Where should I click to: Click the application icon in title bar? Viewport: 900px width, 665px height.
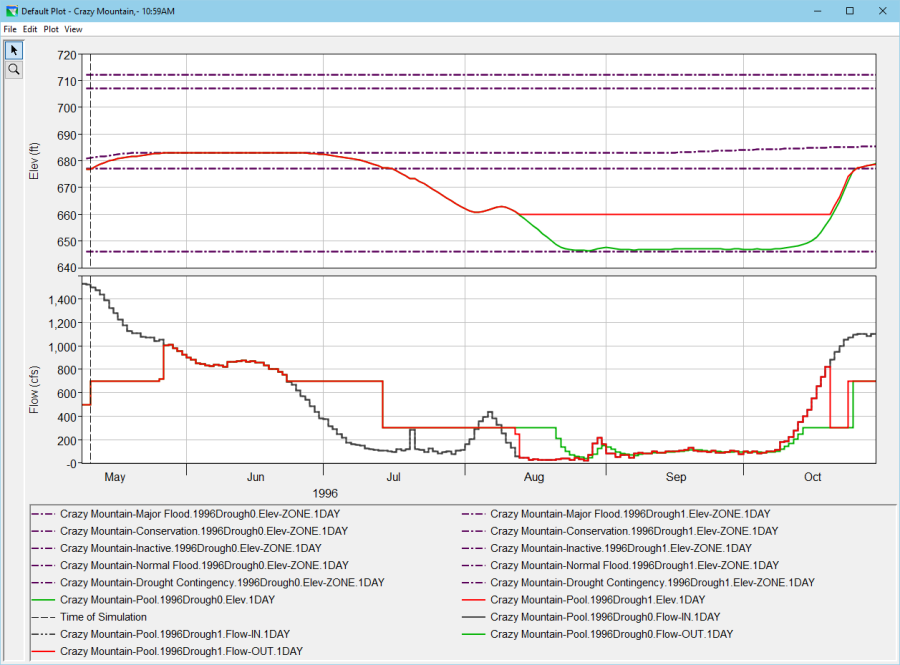pyautogui.click(x=10, y=10)
